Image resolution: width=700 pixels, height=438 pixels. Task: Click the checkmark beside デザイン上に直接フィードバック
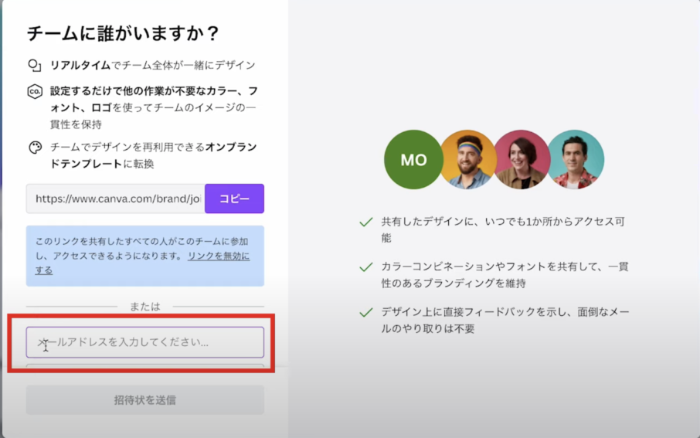pyautogui.click(x=366, y=312)
